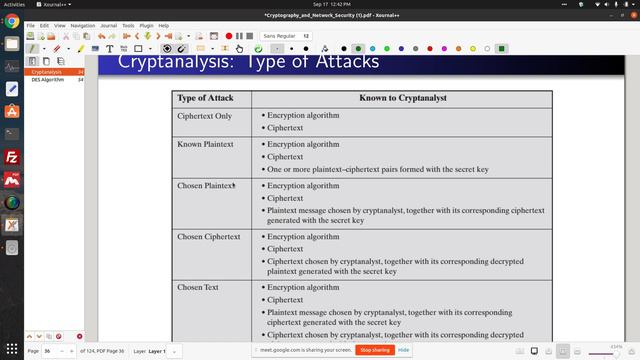Click Stop sharing button

[375, 350]
